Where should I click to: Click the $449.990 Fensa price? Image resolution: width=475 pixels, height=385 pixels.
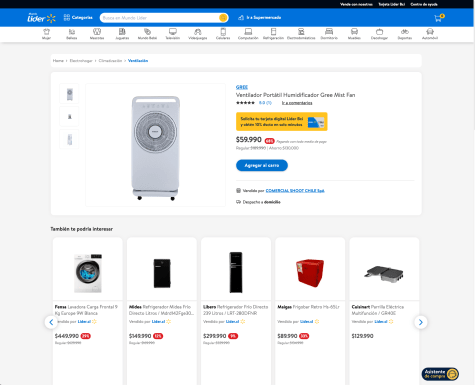(67, 336)
